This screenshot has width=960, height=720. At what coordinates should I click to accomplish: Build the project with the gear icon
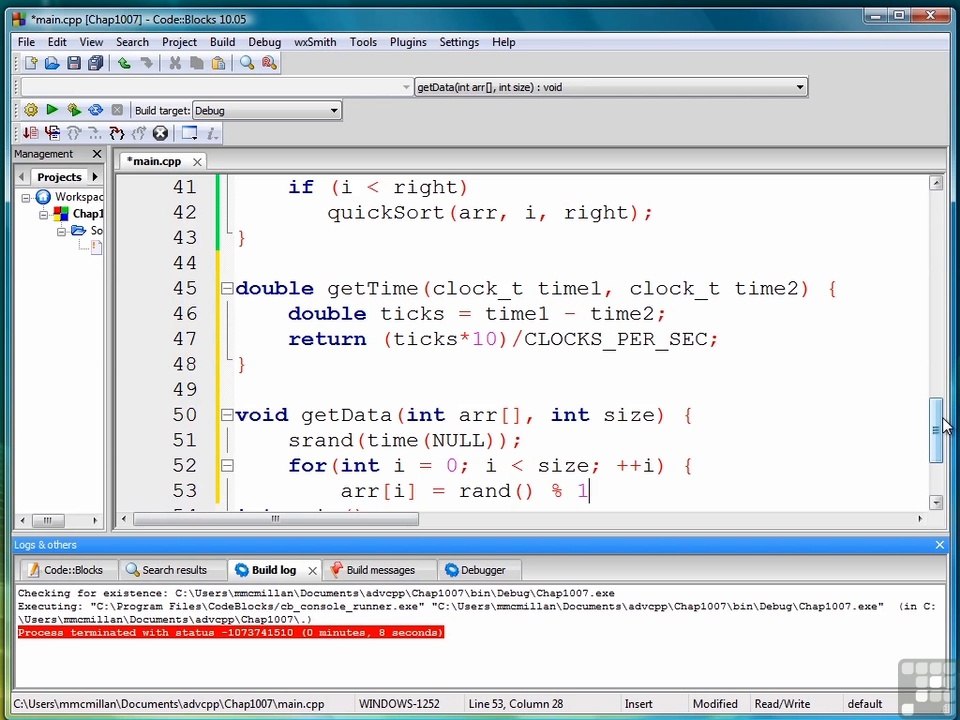click(x=31, y=110)
